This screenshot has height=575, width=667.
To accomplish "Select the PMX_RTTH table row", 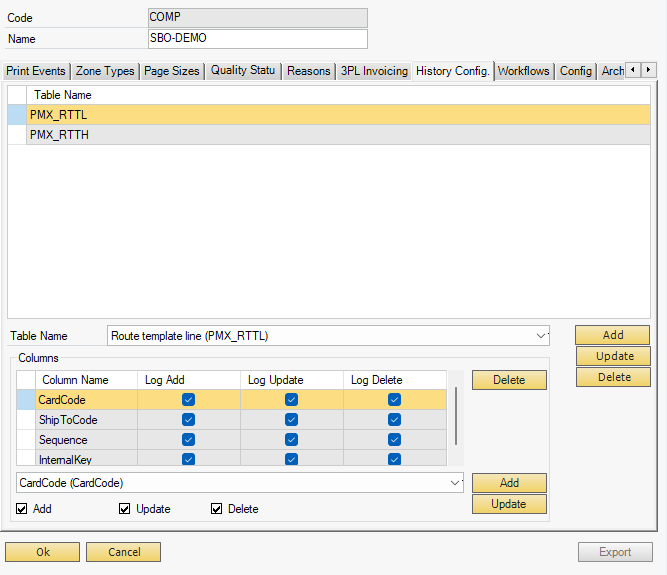I will pyautogui.click(x=60, y=134).
